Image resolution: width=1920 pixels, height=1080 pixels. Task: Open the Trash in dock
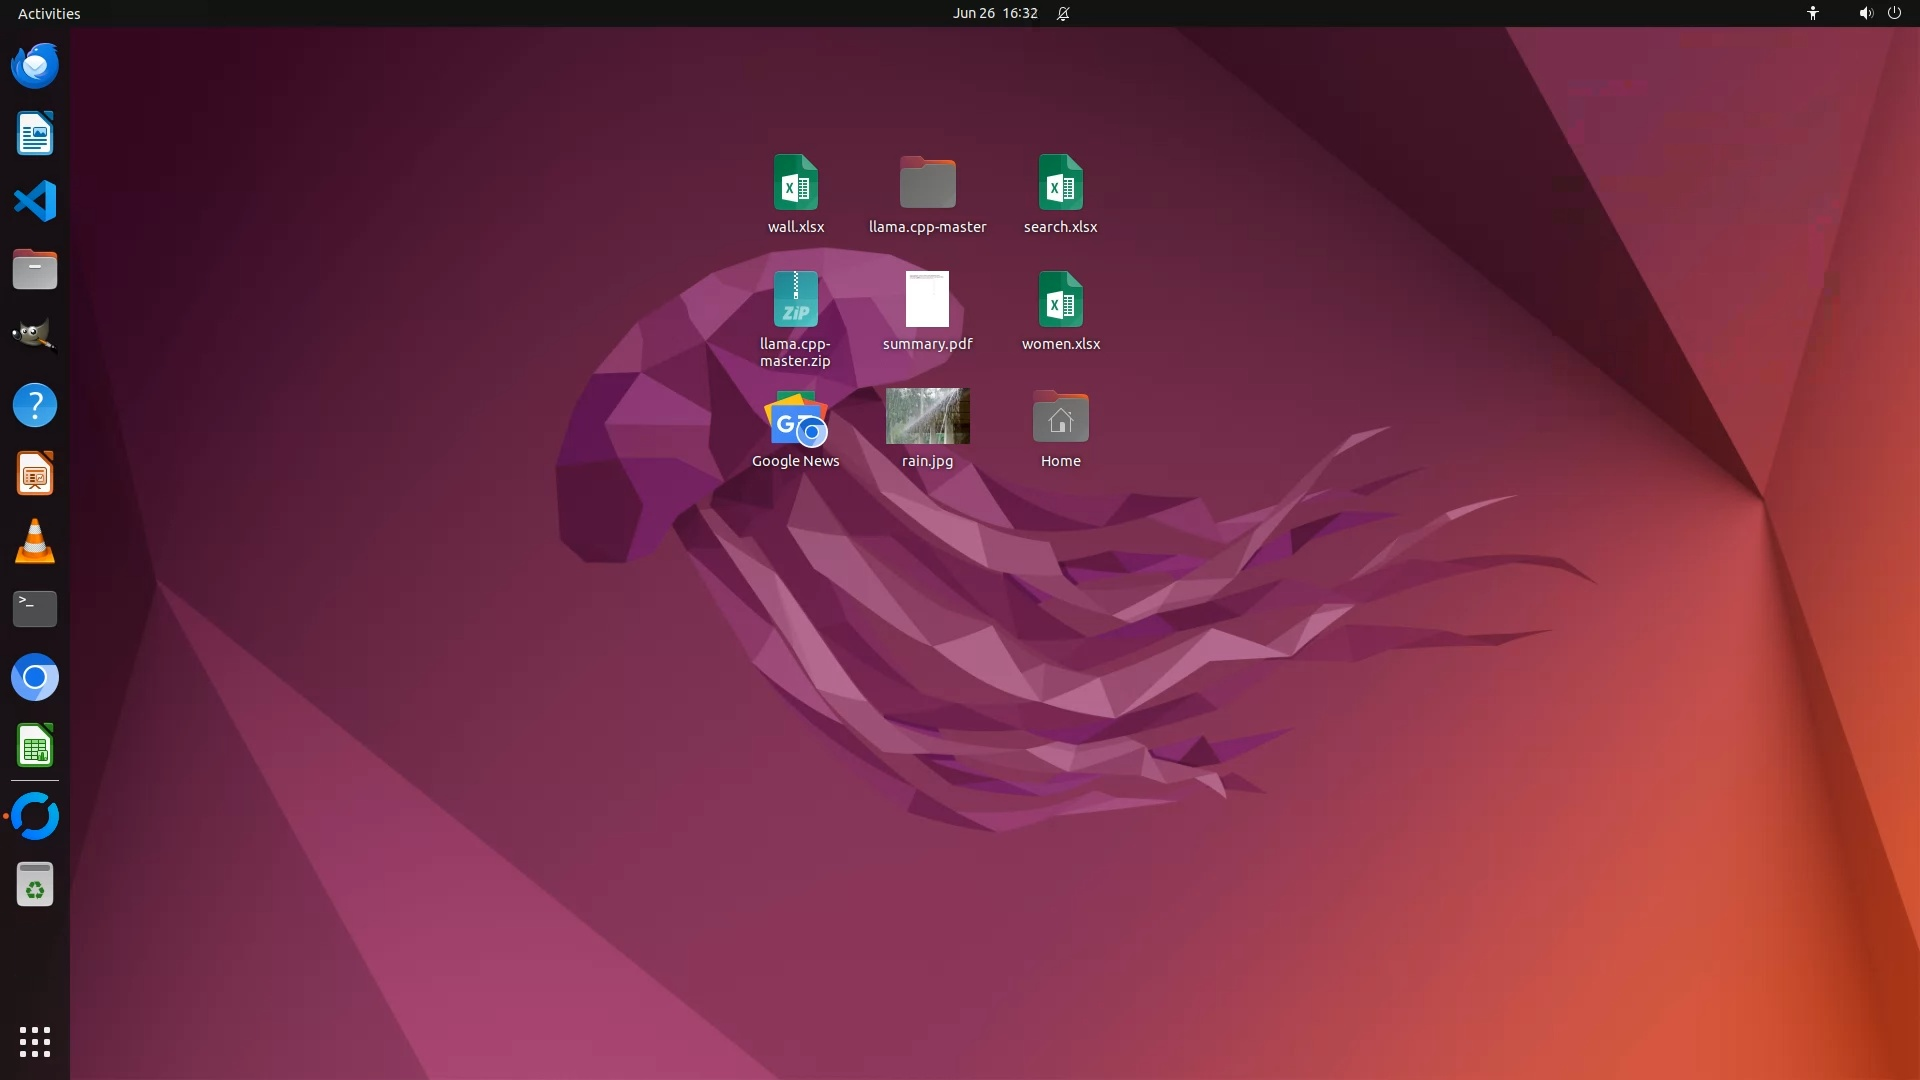(x=35, y=885)
